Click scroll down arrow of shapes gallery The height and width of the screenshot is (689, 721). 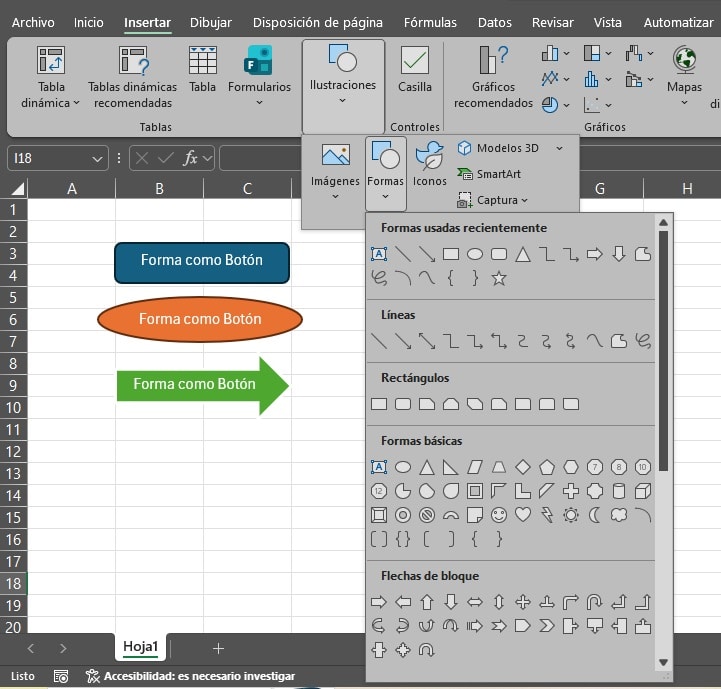click(663, 662)
